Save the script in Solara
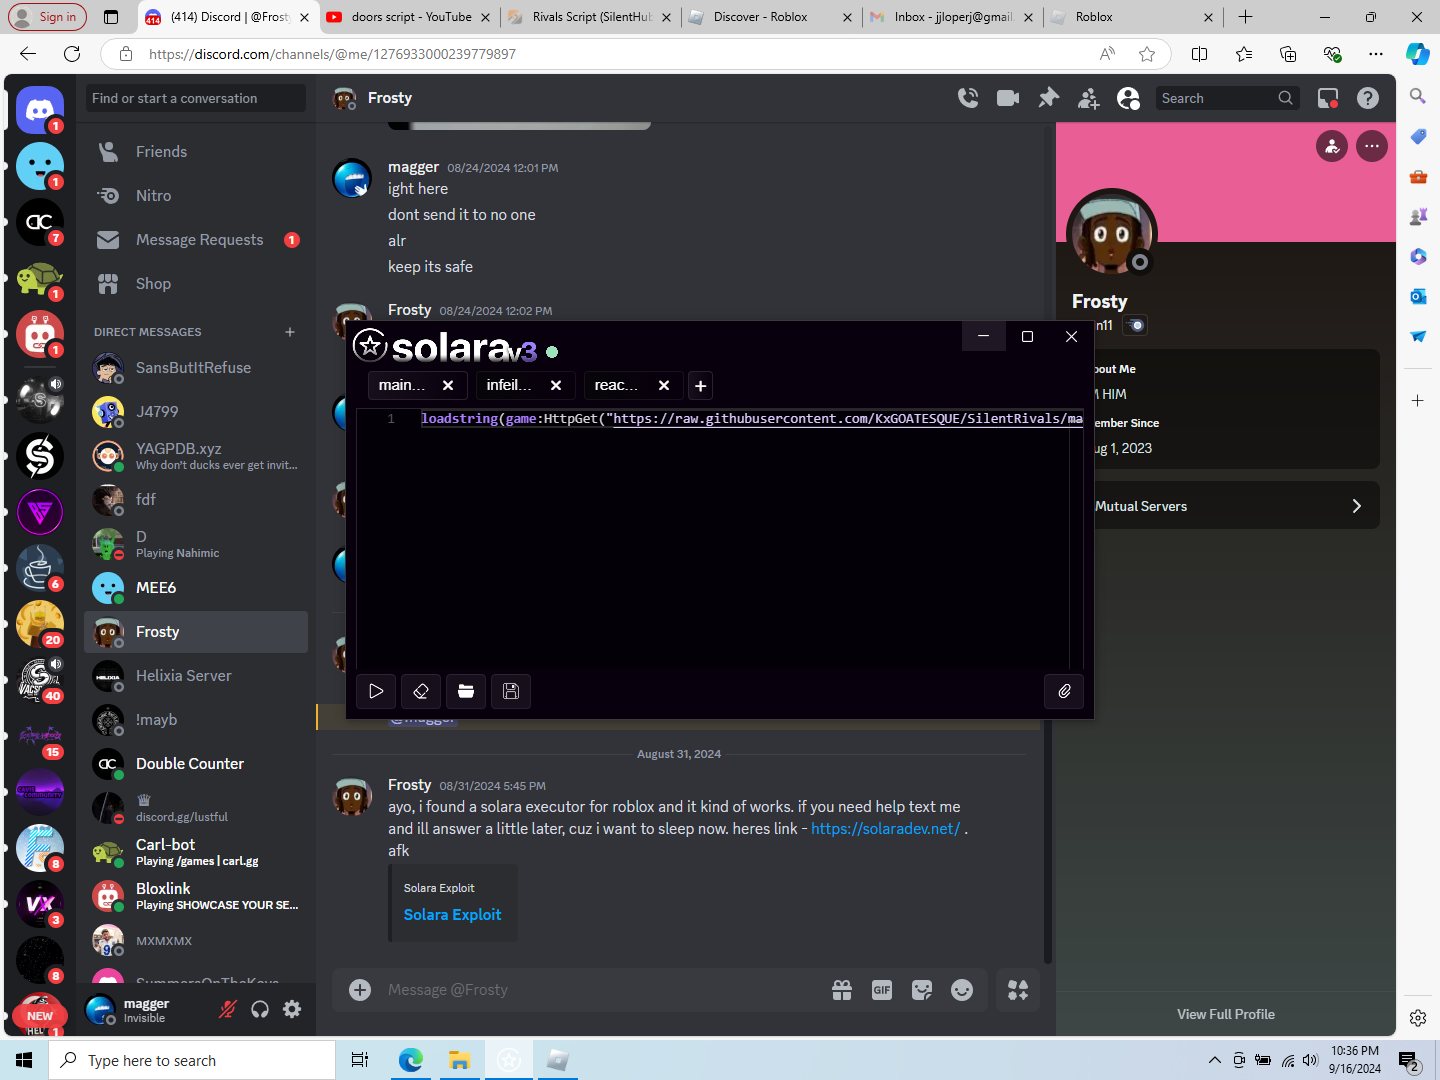 point(511,691)
